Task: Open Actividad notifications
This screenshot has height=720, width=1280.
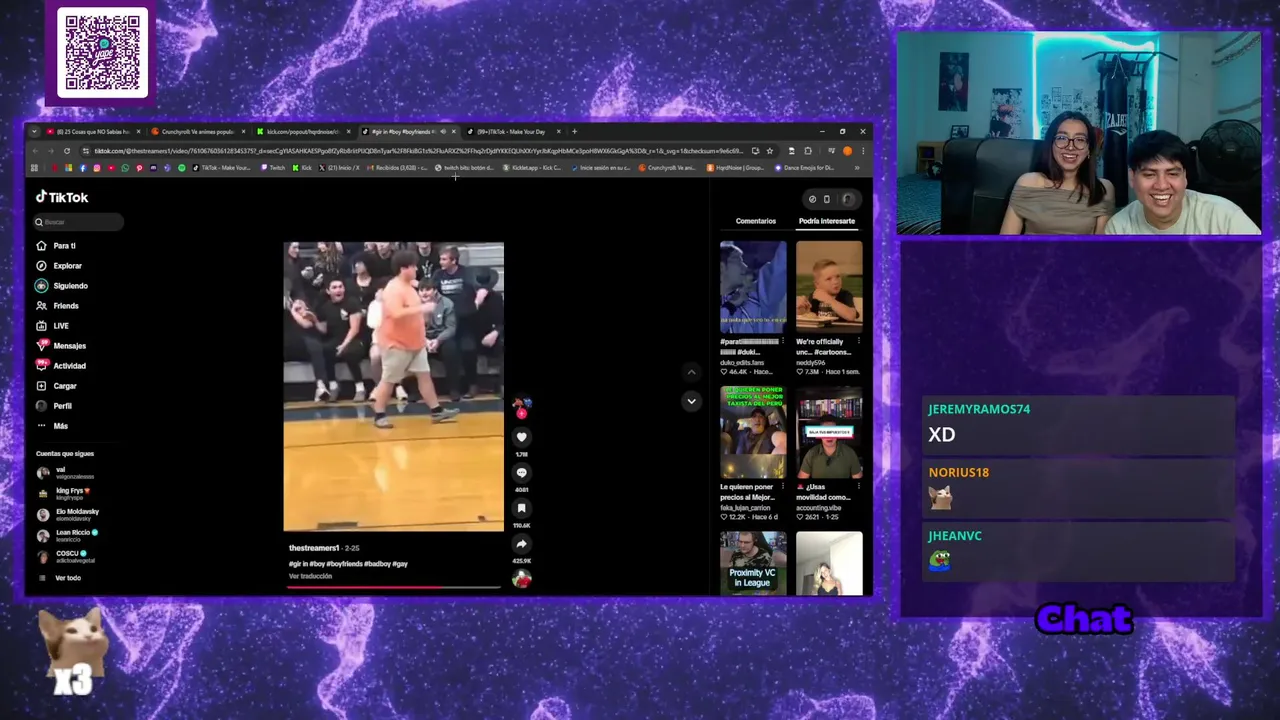Action: (61, 366)
